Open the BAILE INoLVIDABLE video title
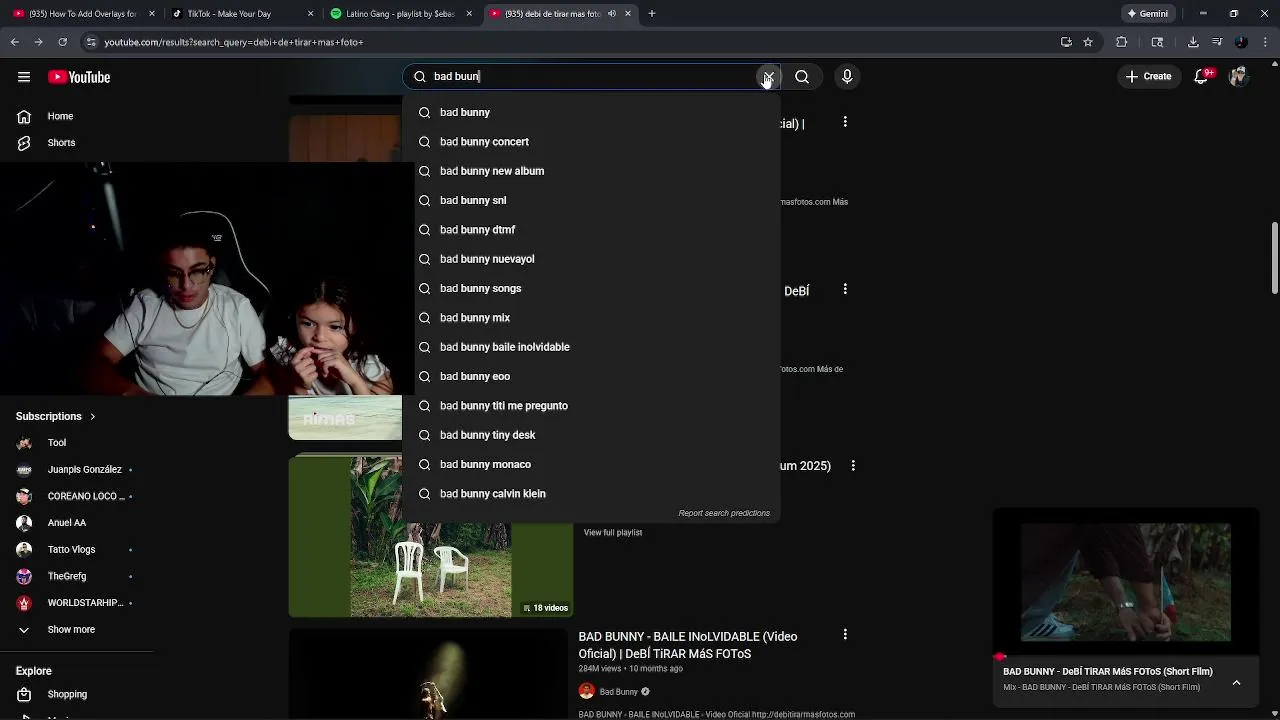Viewport: 1280px width, 720px height. pyautogui.click(x=688, y=645)
